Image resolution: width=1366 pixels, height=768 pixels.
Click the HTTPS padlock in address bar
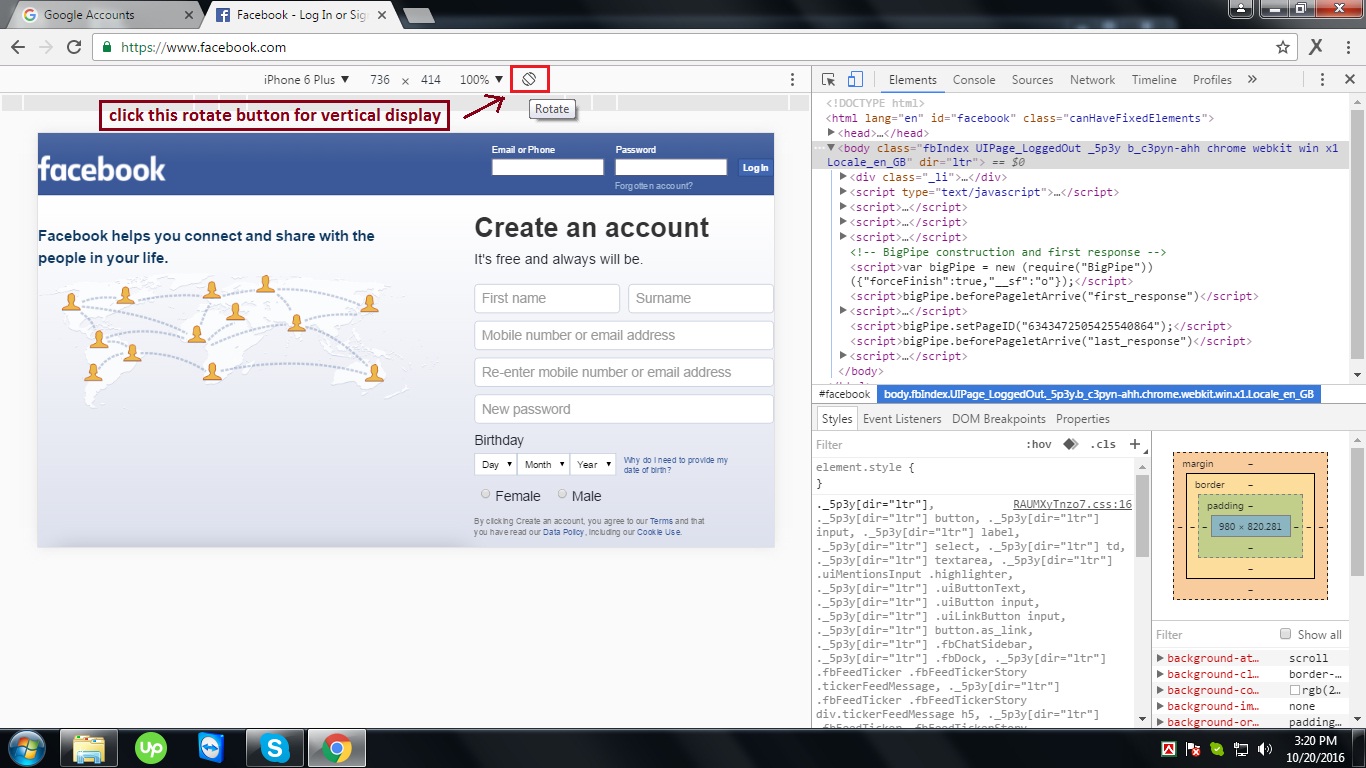pos(105,46)
